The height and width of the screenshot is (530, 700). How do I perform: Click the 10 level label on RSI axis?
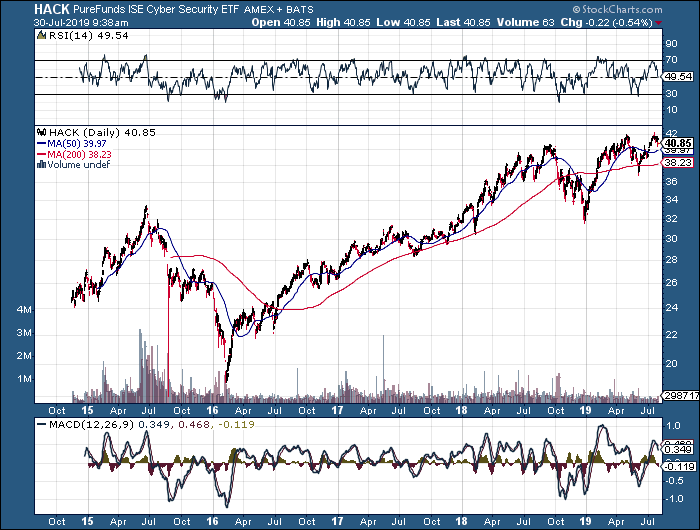[671, 110]
